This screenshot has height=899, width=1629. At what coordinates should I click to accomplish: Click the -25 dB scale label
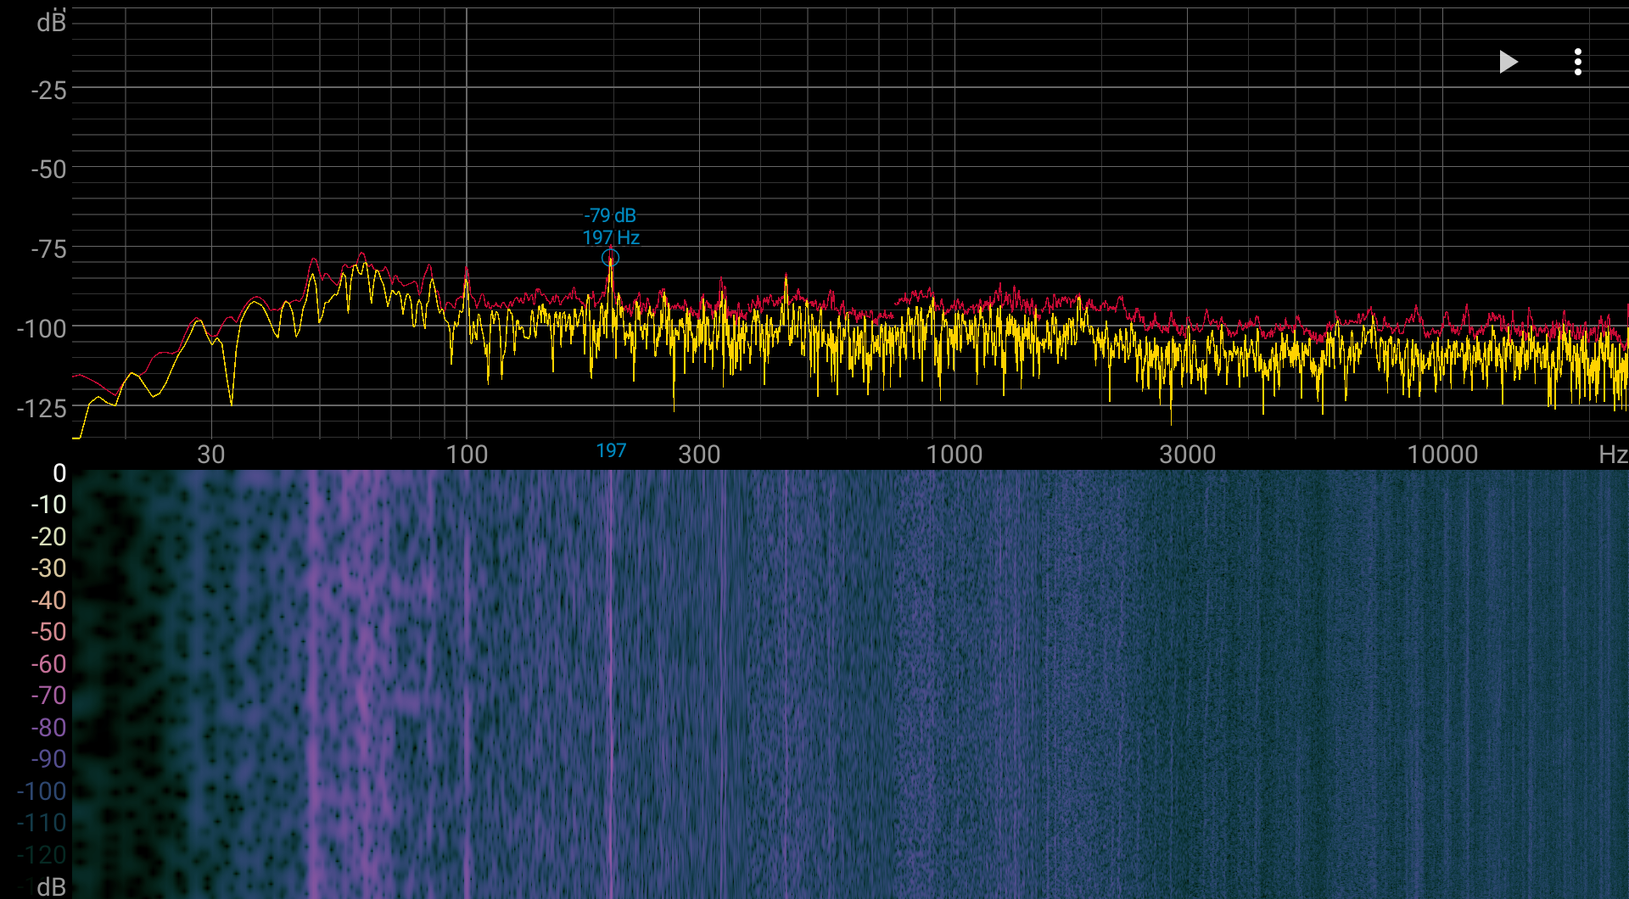coord(48,90)
